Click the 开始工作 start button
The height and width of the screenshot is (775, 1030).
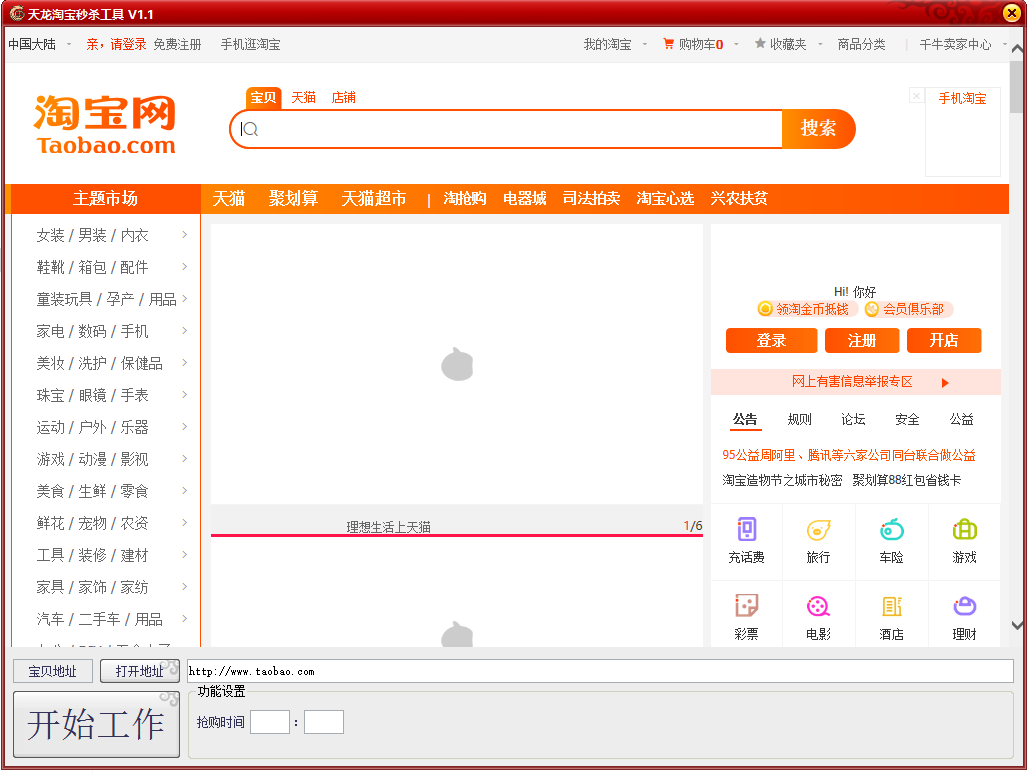tap(96, 724)
